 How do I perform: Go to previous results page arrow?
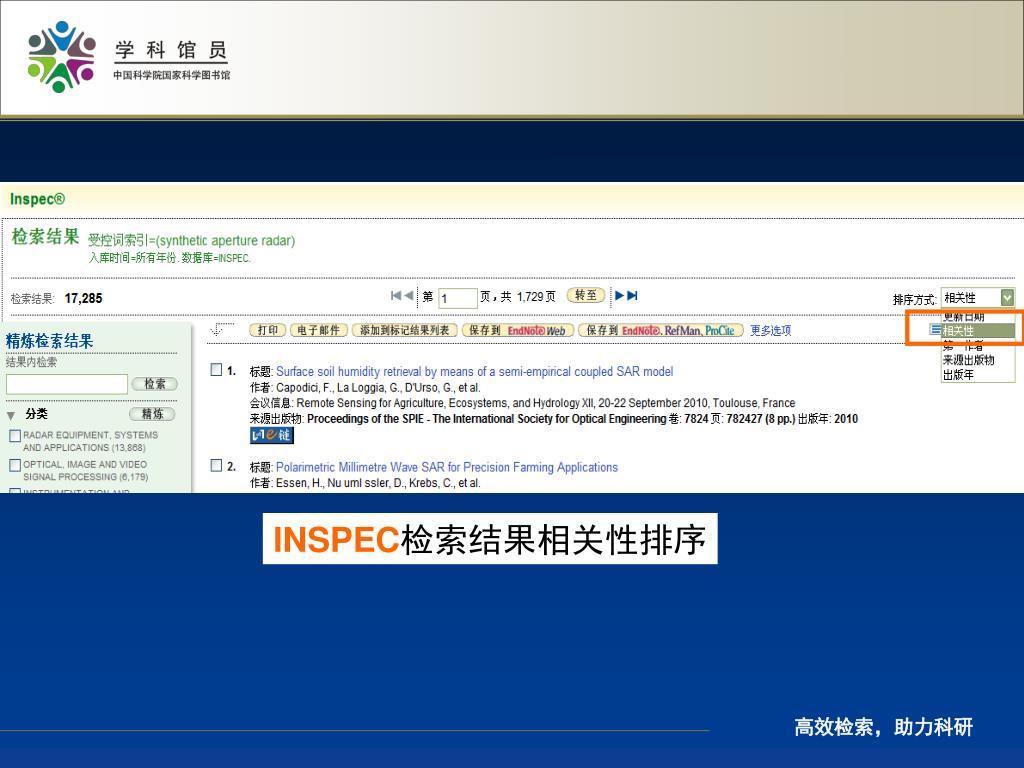[409, 296]
